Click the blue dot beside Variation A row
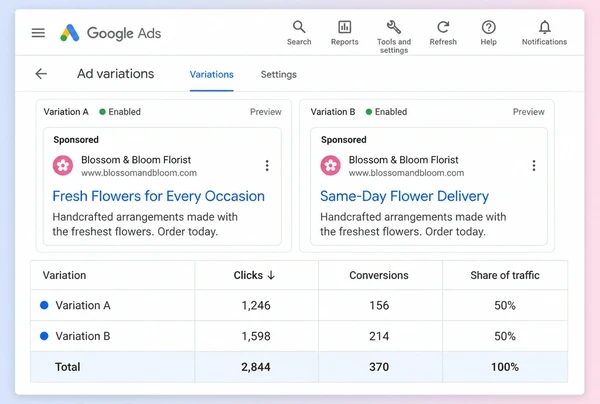600x404 pixels. pyautogui.click(x=44, y=305)
